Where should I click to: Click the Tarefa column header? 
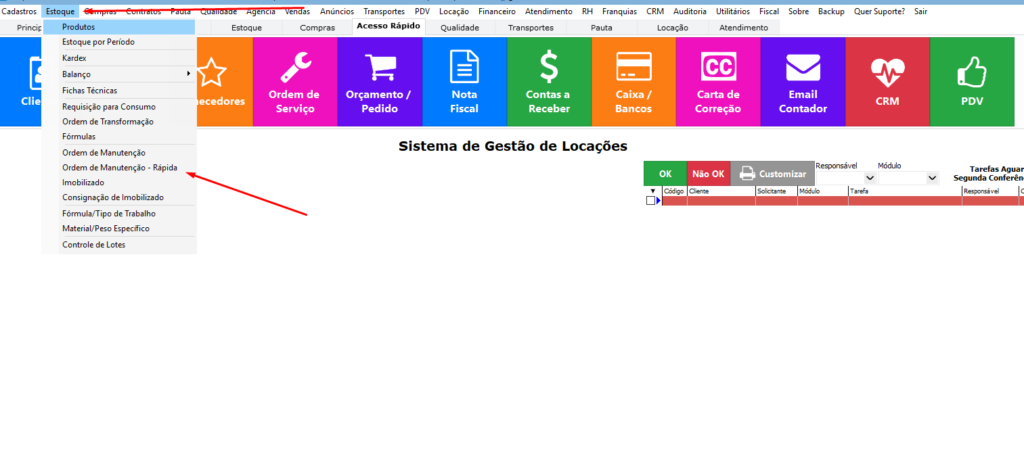tap(904, 190)
